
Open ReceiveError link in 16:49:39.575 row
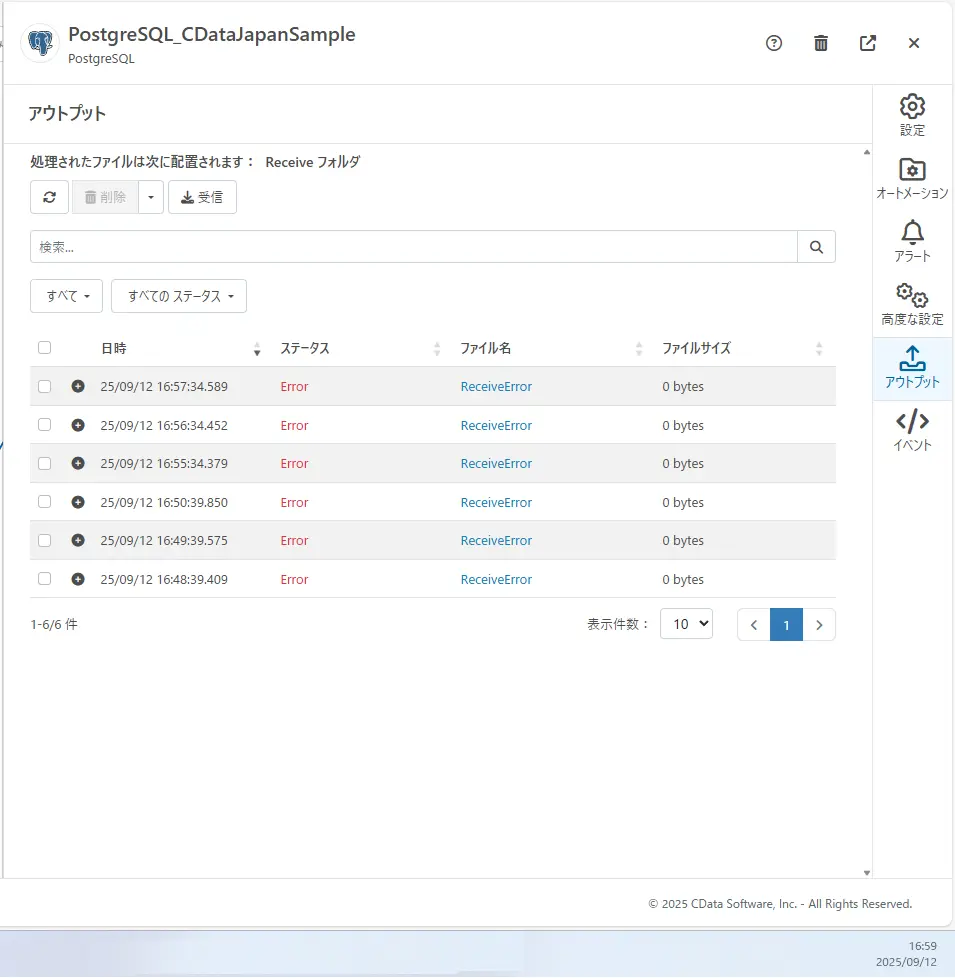click(496, 541)
